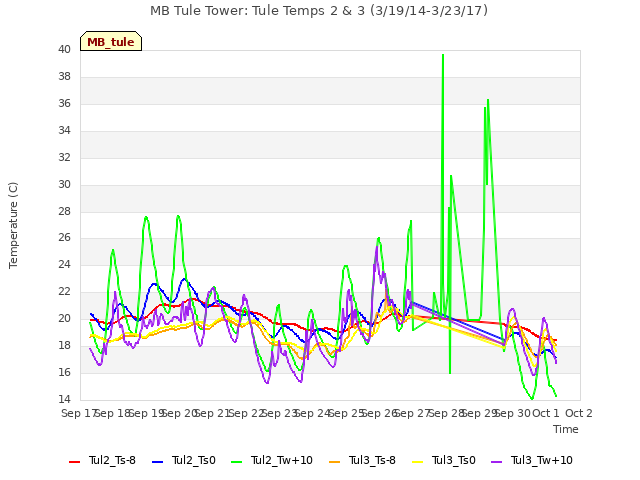
Task: Click the MB_tule label box
Action: pyautogui.click(x=111, y=41)
